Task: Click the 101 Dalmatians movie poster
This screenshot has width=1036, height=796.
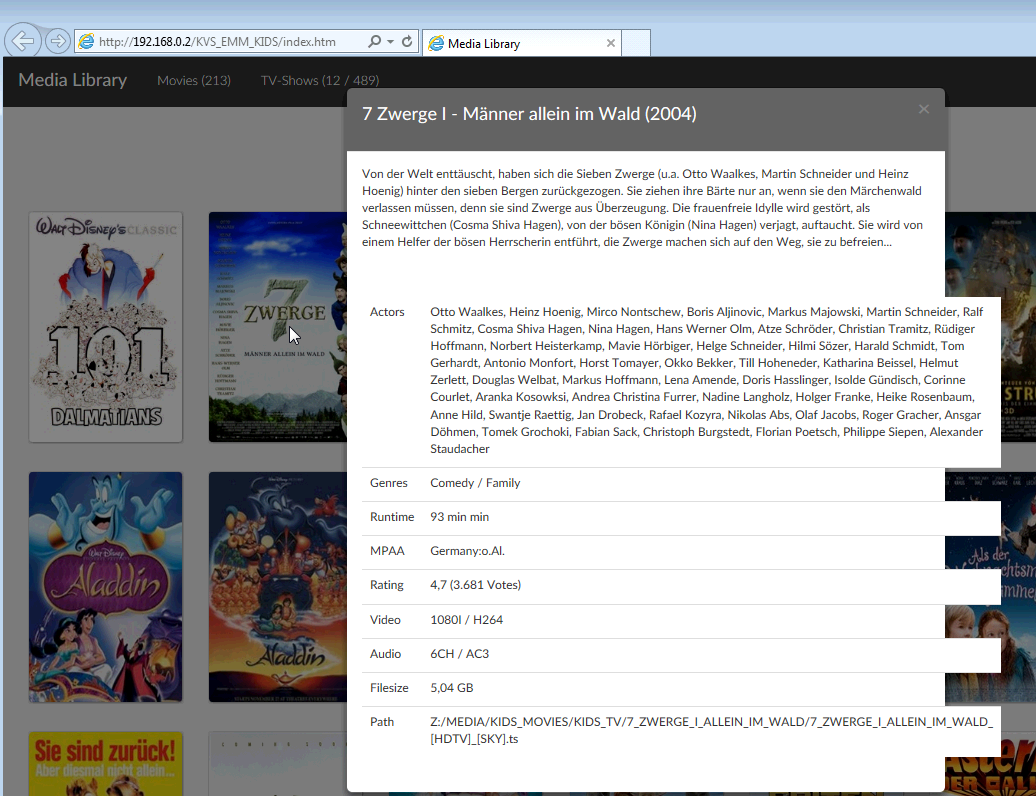Action: [106, 327]
